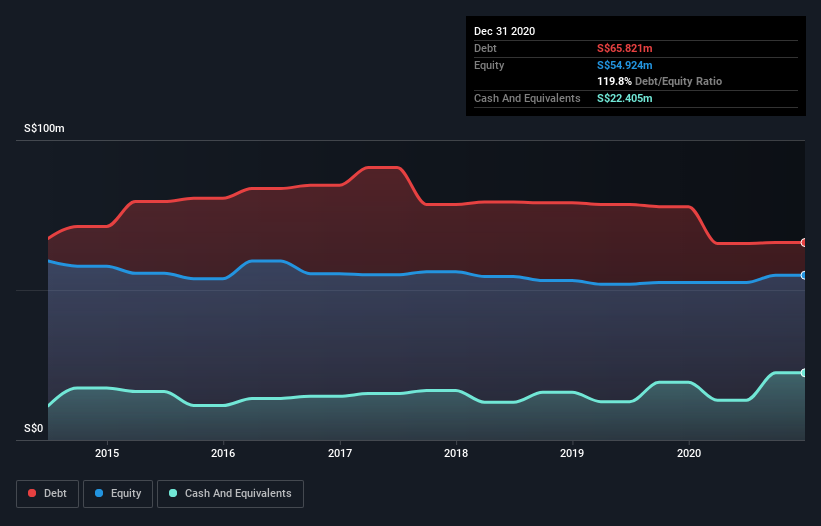Click the Debt data point marker at chart end
The height and width of the screenshot is (526, 821).
tap(803, 243)
